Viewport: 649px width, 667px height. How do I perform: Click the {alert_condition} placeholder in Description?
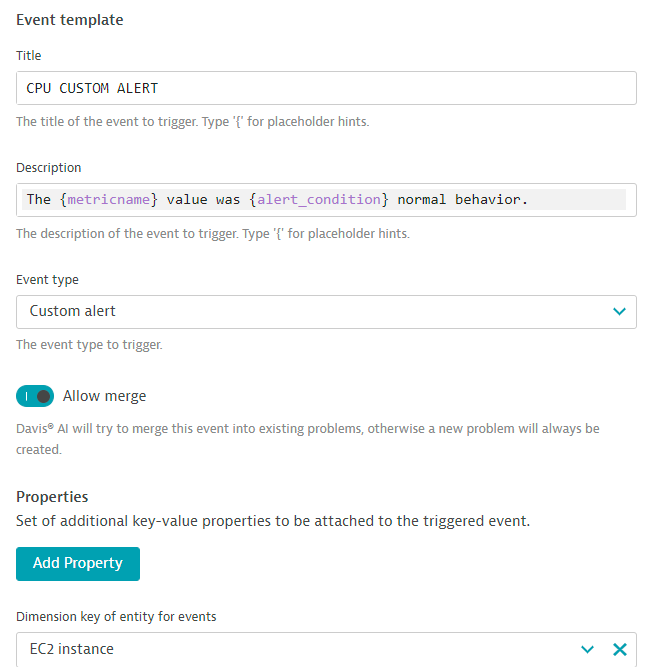click(319, 200)
